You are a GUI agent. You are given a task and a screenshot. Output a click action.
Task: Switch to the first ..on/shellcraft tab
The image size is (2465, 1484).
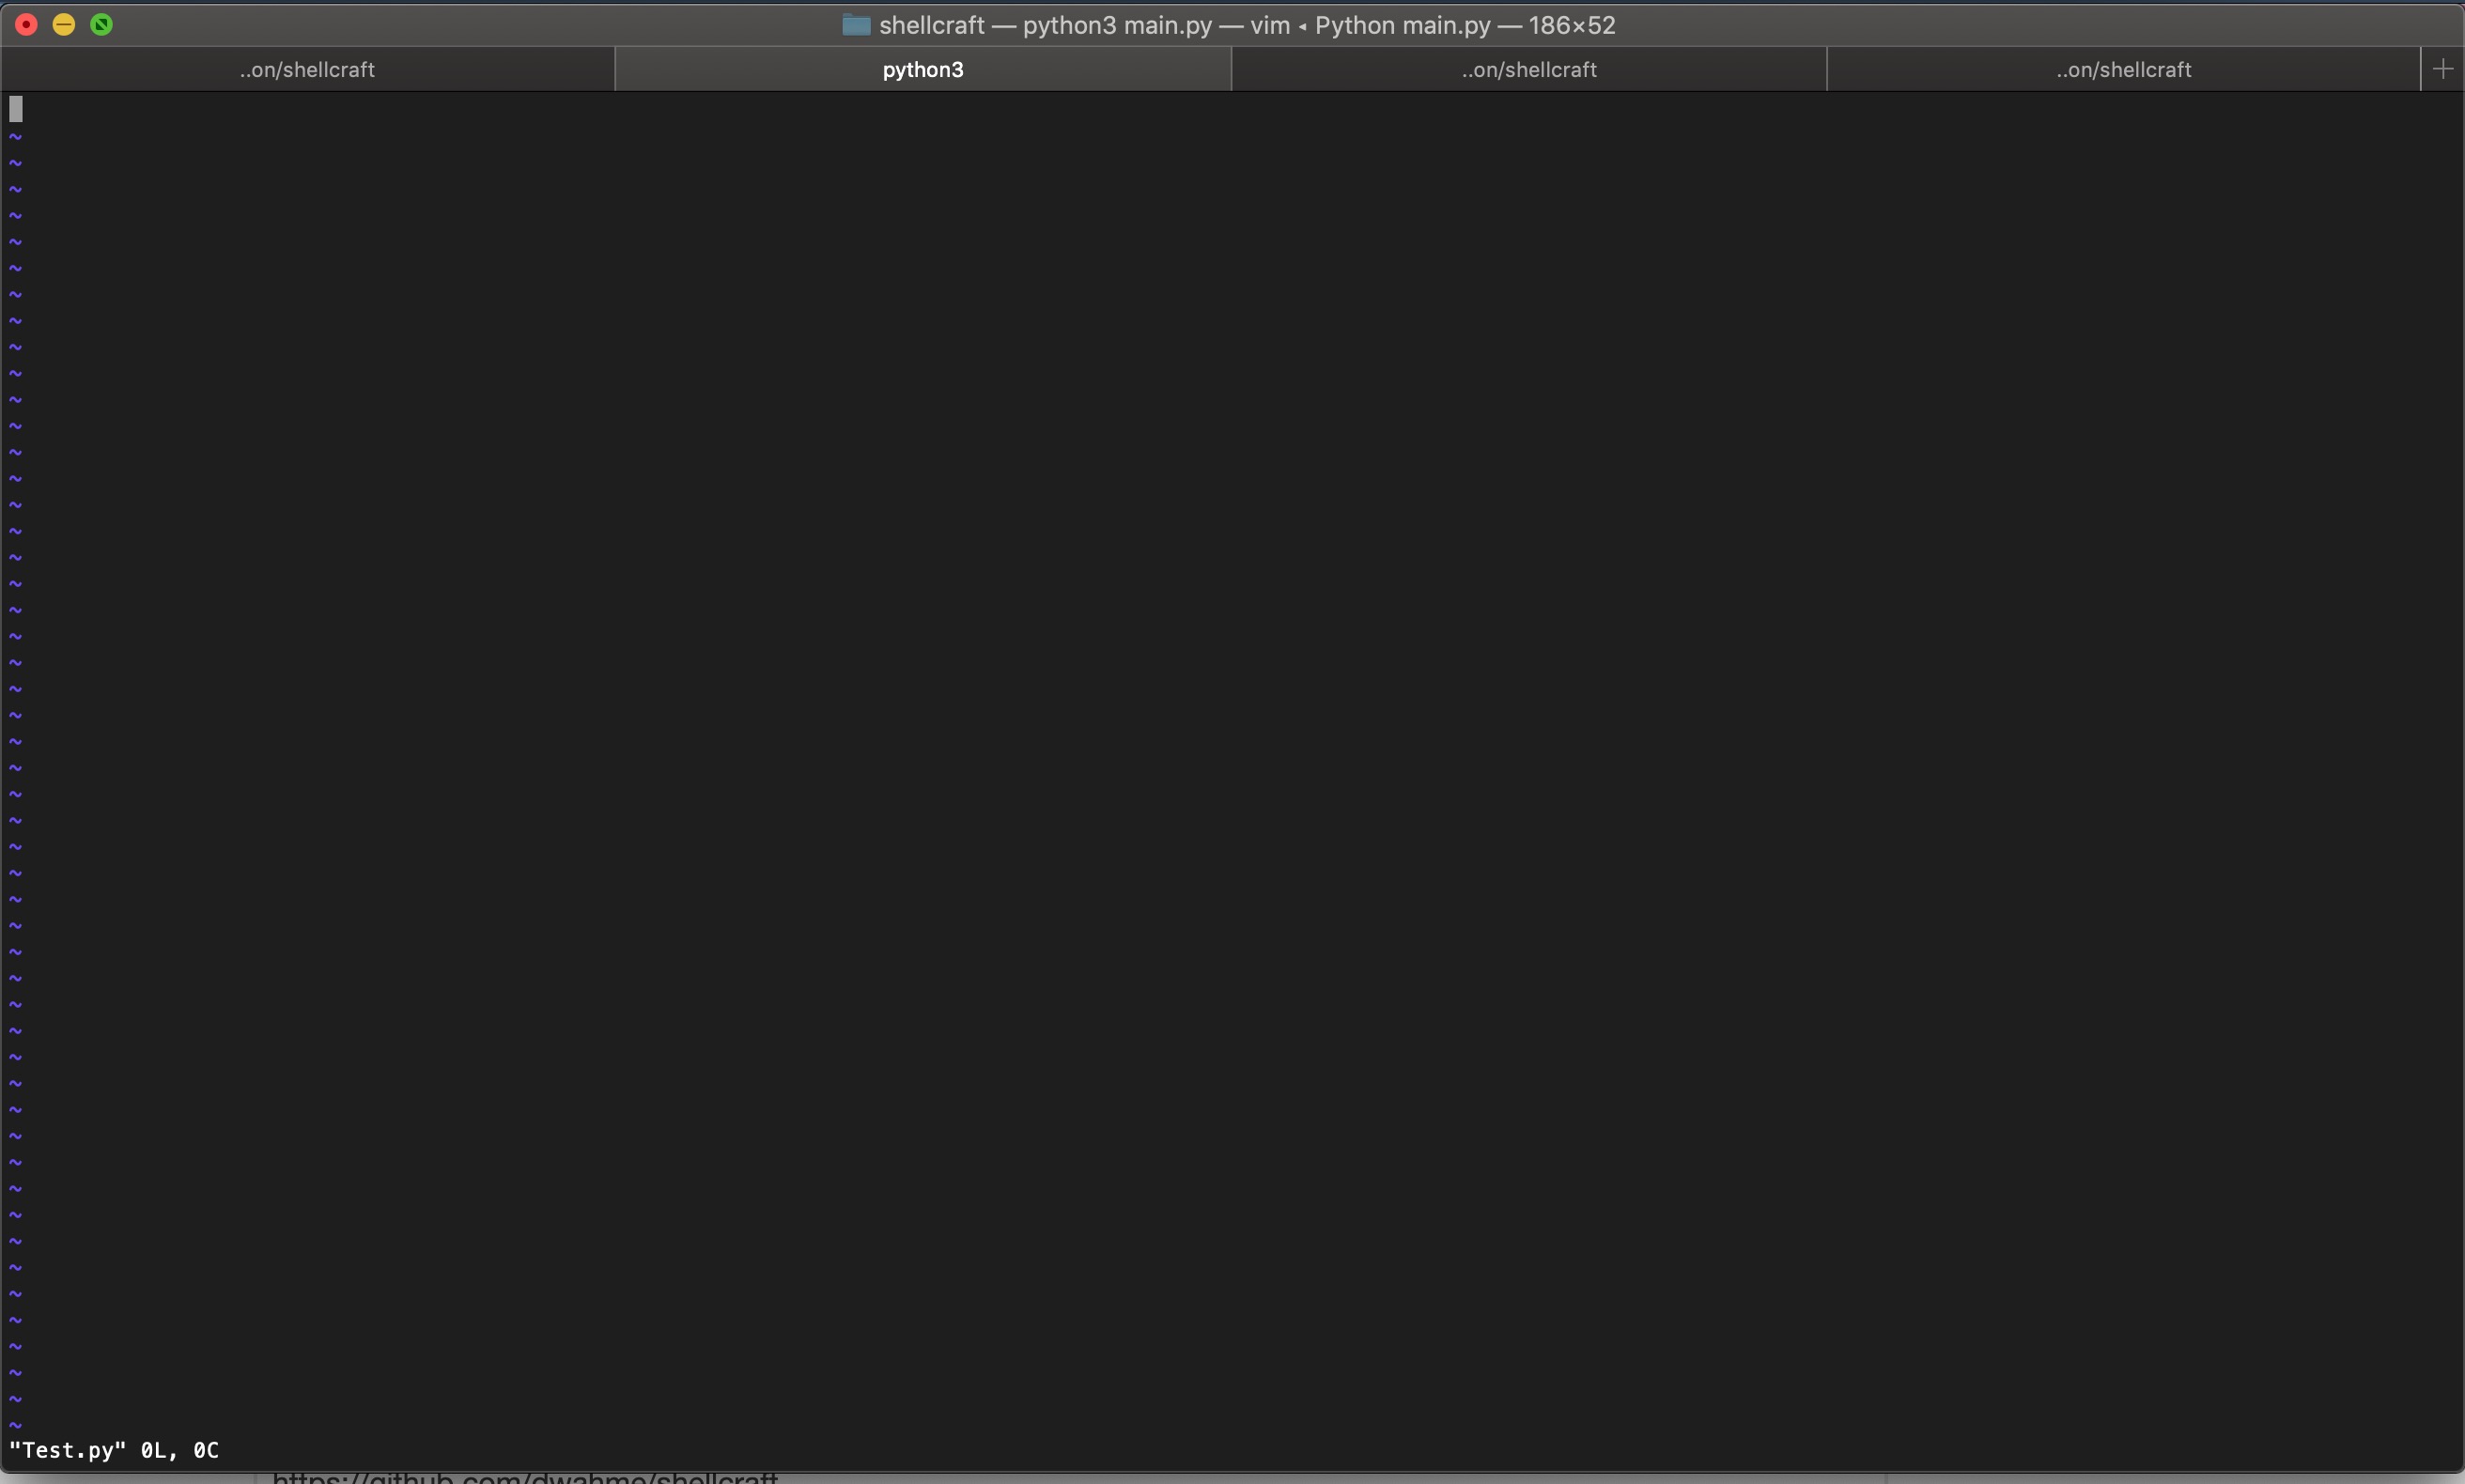[x=307, y=69]
